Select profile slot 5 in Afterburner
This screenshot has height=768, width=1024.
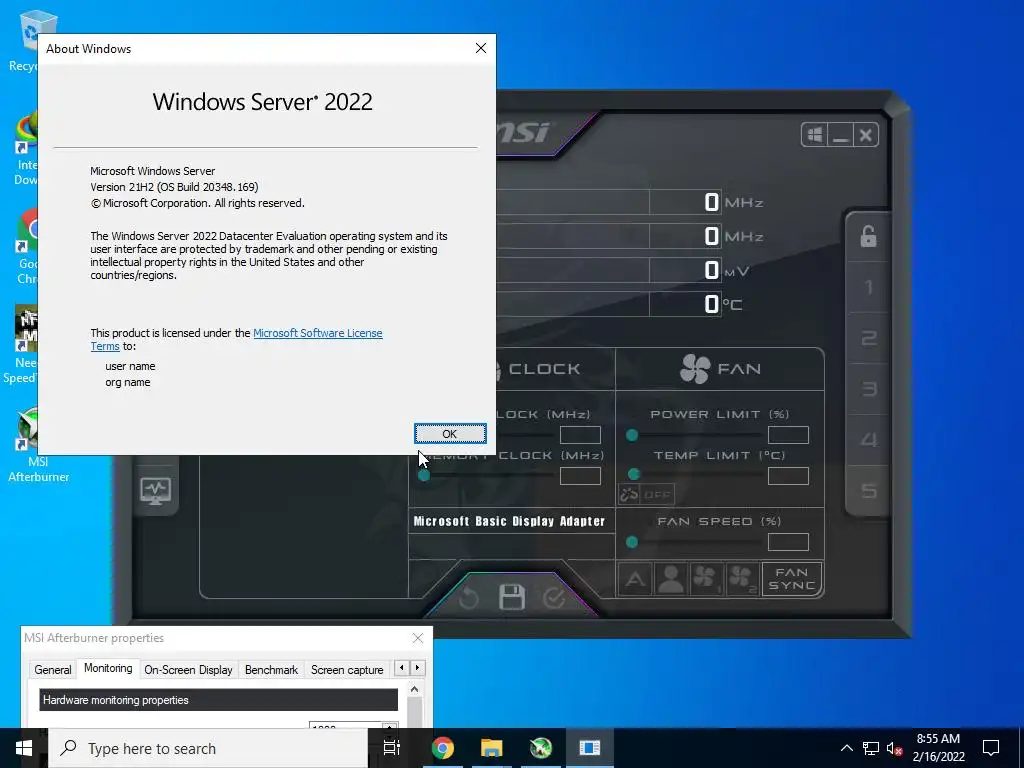coord(868,490)
